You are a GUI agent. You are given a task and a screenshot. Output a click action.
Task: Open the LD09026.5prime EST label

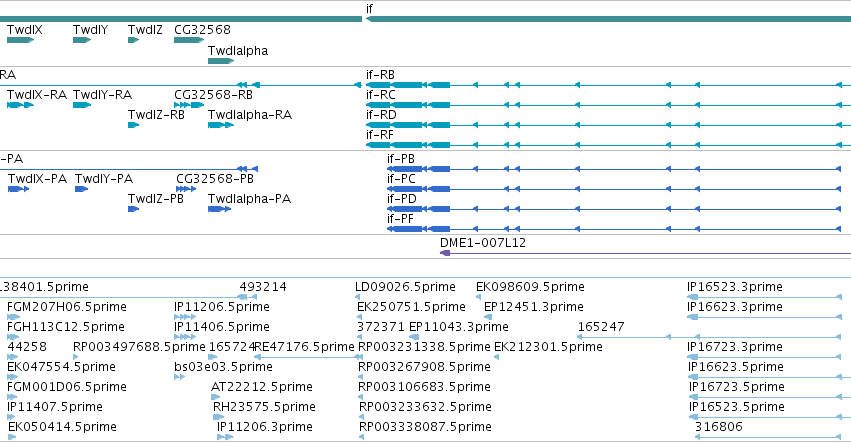(x=405, y=287)
